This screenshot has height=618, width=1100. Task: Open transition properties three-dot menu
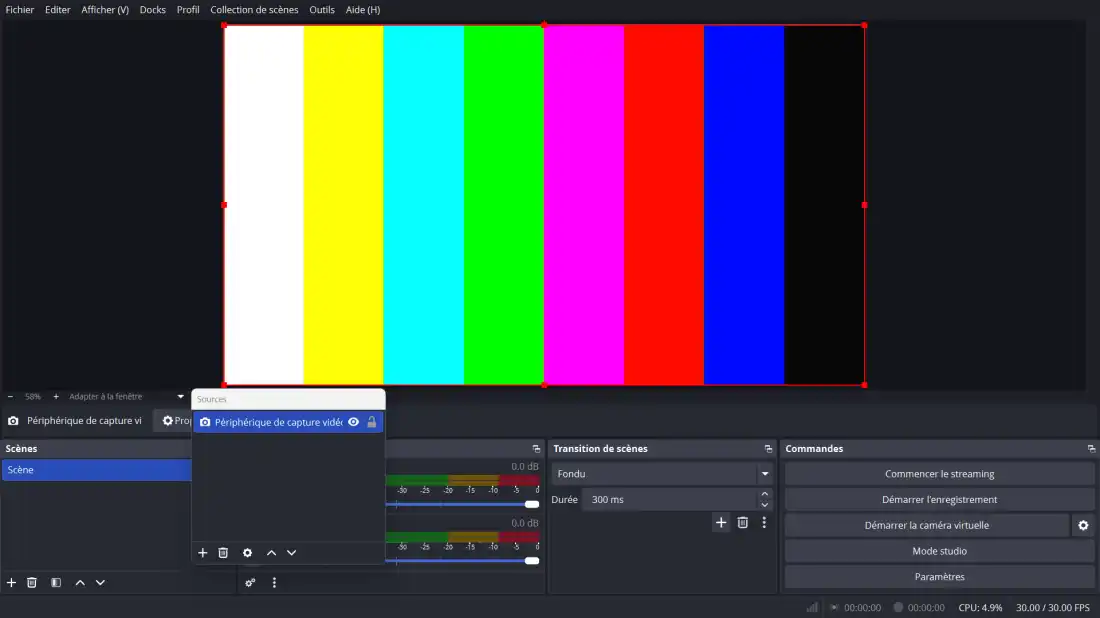point(764,522)
